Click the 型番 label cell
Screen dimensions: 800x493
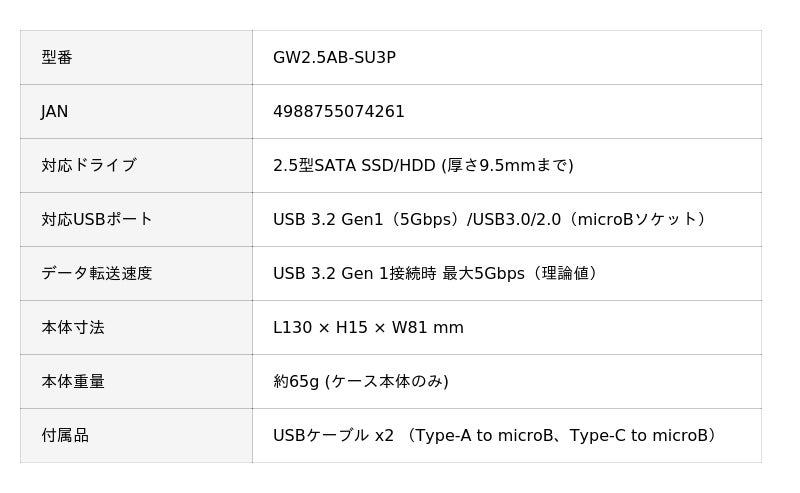(x=57, y=58)
